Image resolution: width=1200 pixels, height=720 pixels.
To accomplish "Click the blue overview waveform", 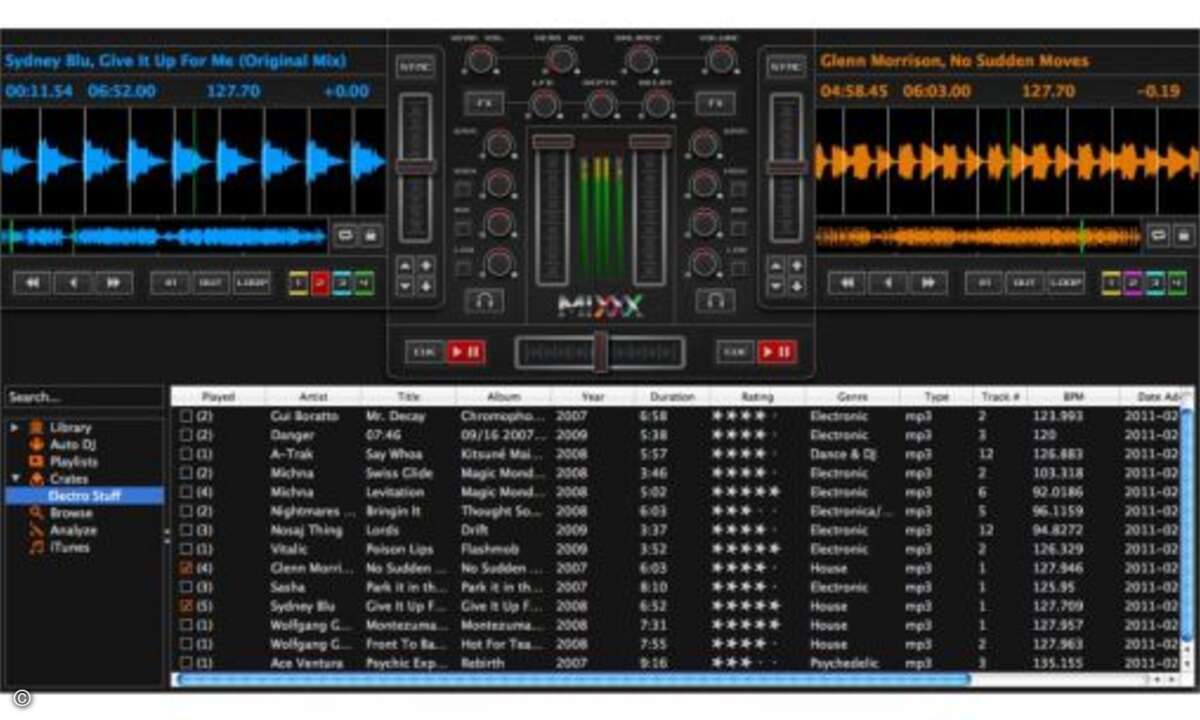I will pos(165,237).
